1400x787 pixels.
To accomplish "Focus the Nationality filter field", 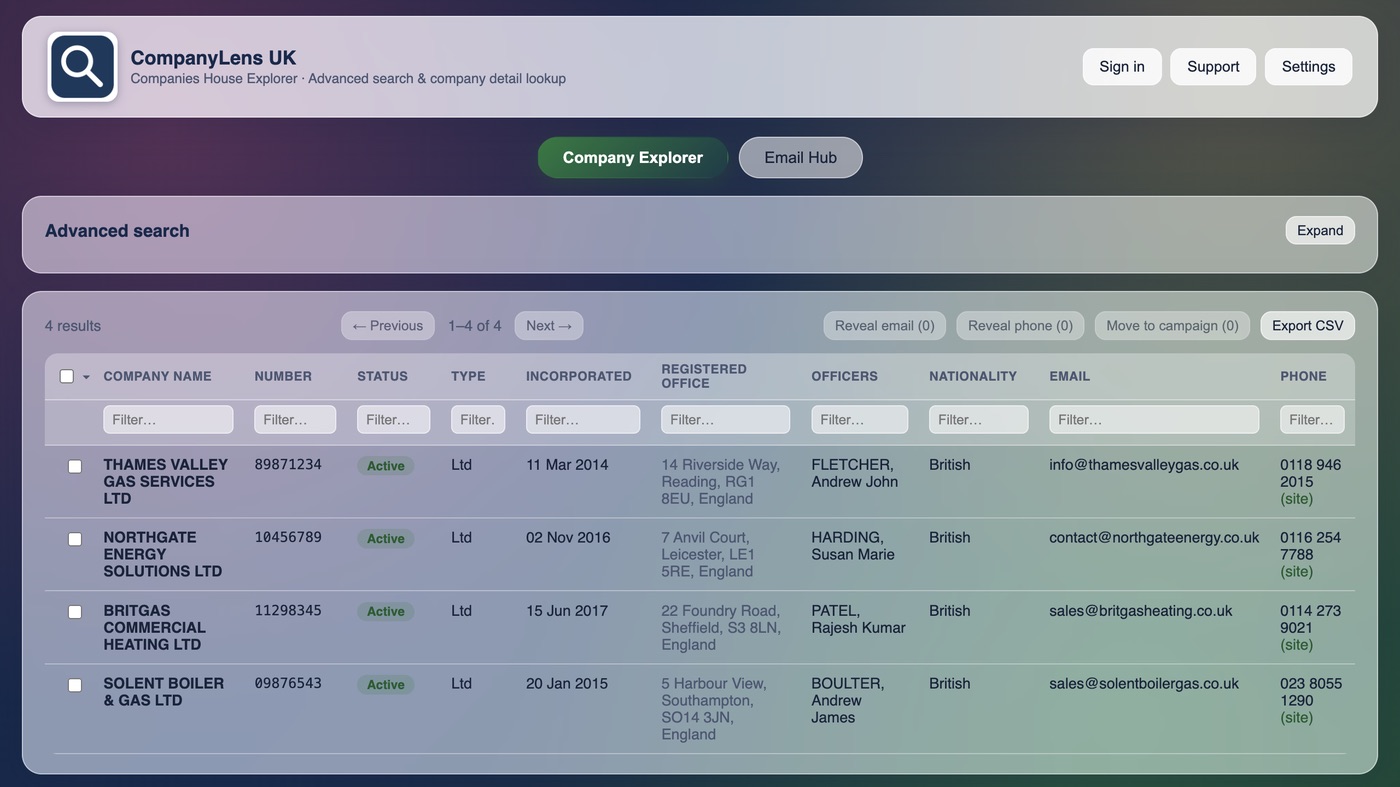I will 979,420.
